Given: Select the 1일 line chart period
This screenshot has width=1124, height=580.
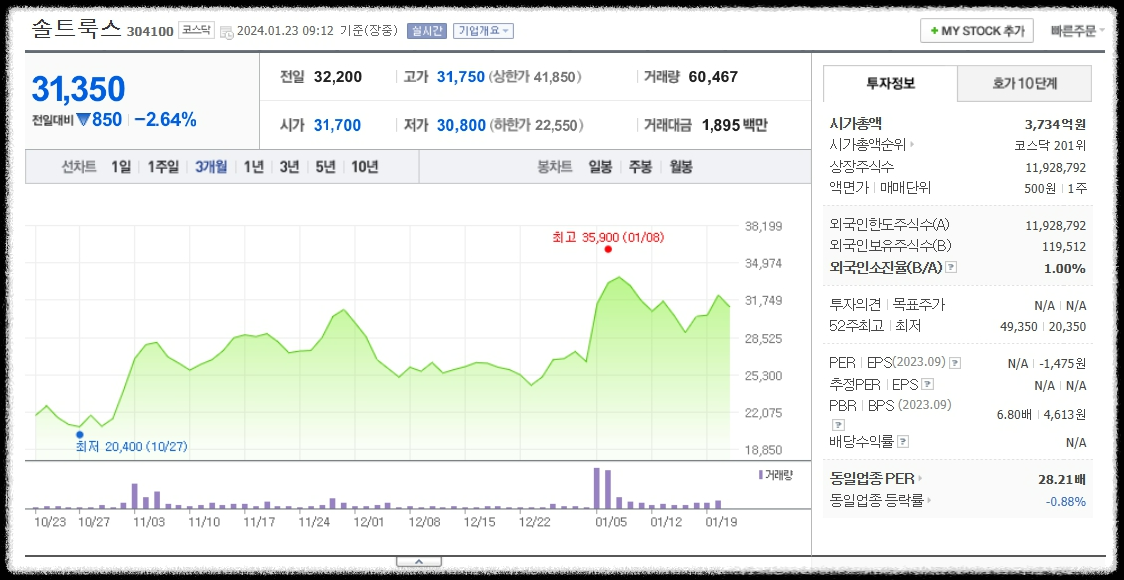Looking at the screenshot, I should [x=121, y=167].
